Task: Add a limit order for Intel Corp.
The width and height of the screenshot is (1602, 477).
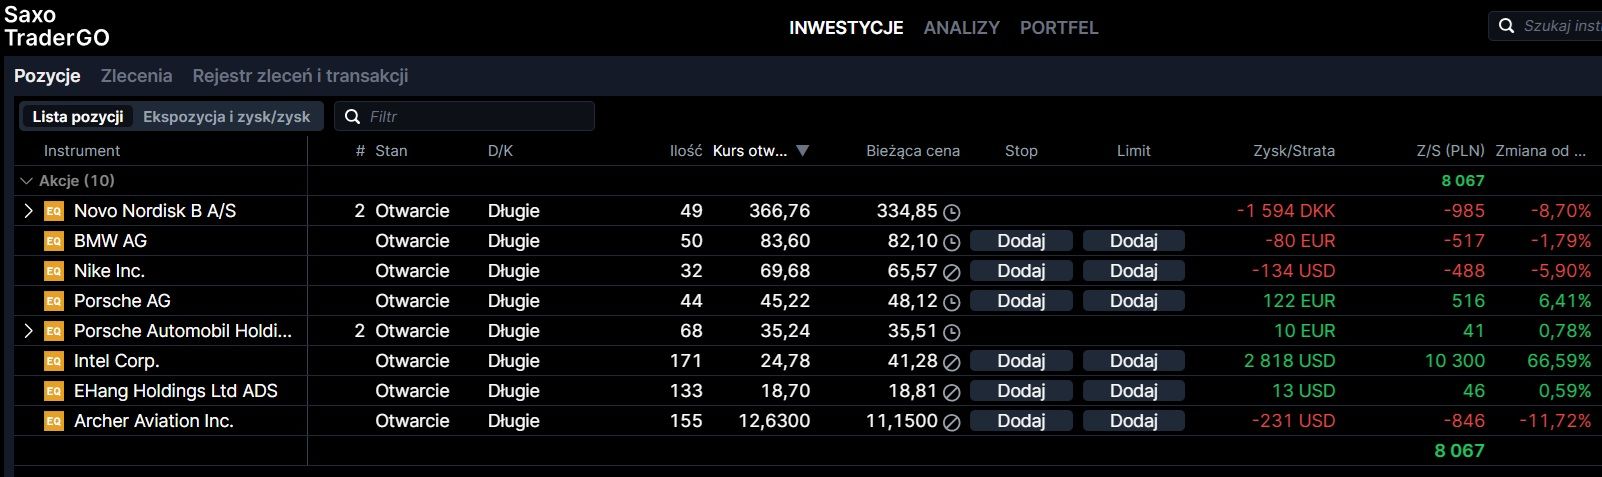Action: coord(1133,361)
